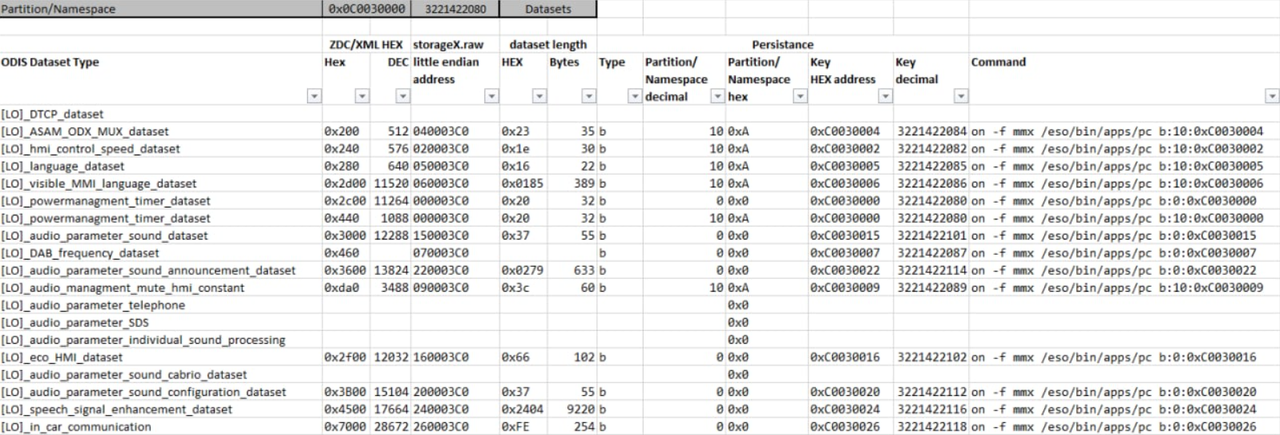Click the storageX.raw header cell
Screen dimensions: 1280x435
(455, 45)
